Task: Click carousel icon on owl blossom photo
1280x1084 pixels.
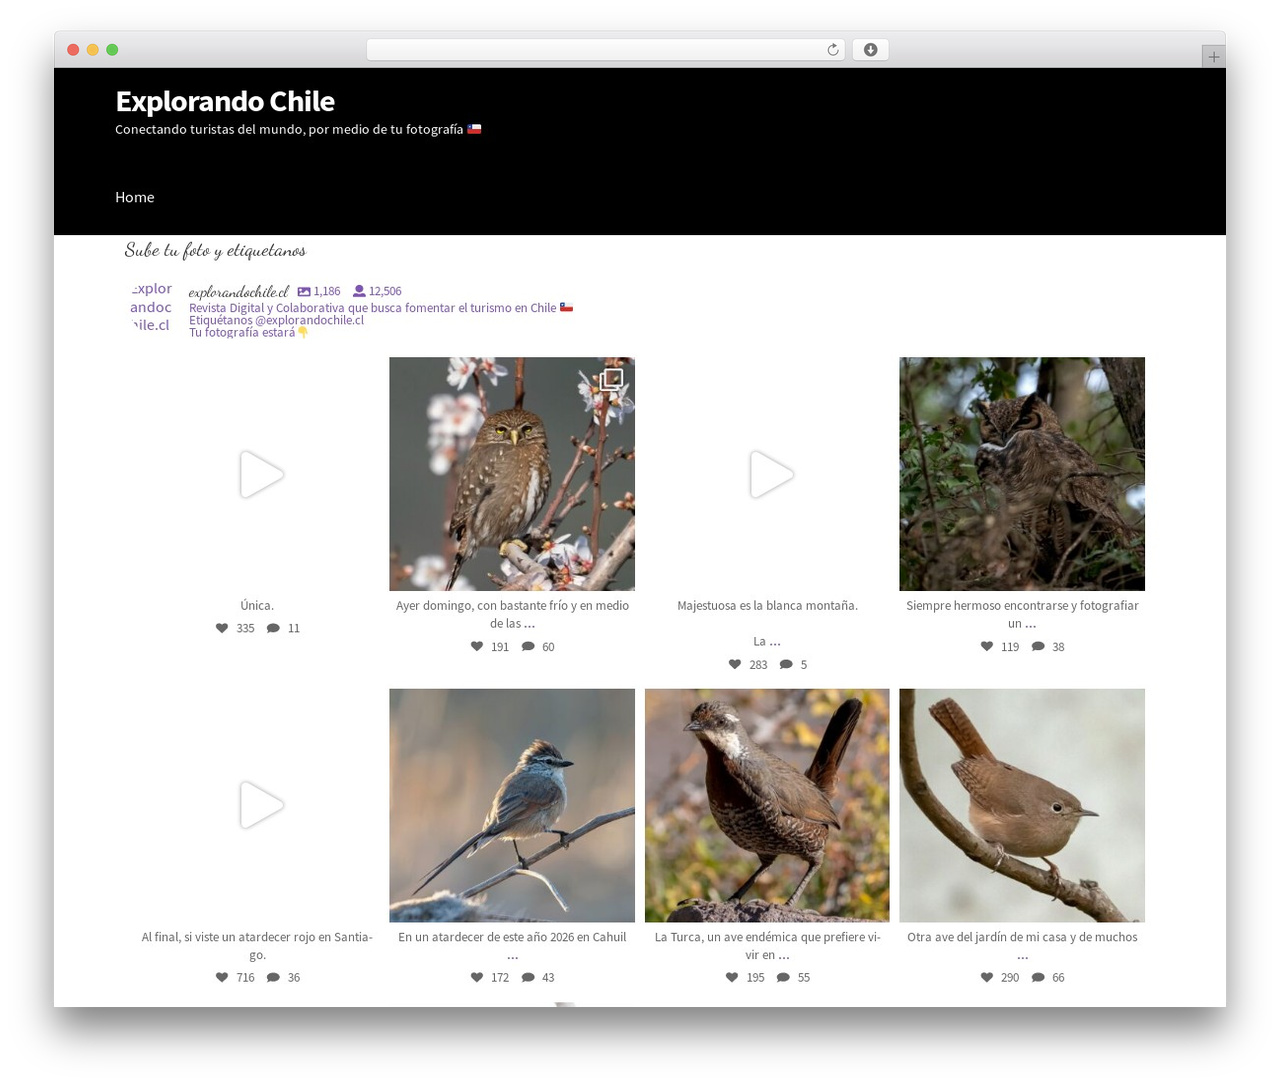Action: pos(612,380)
